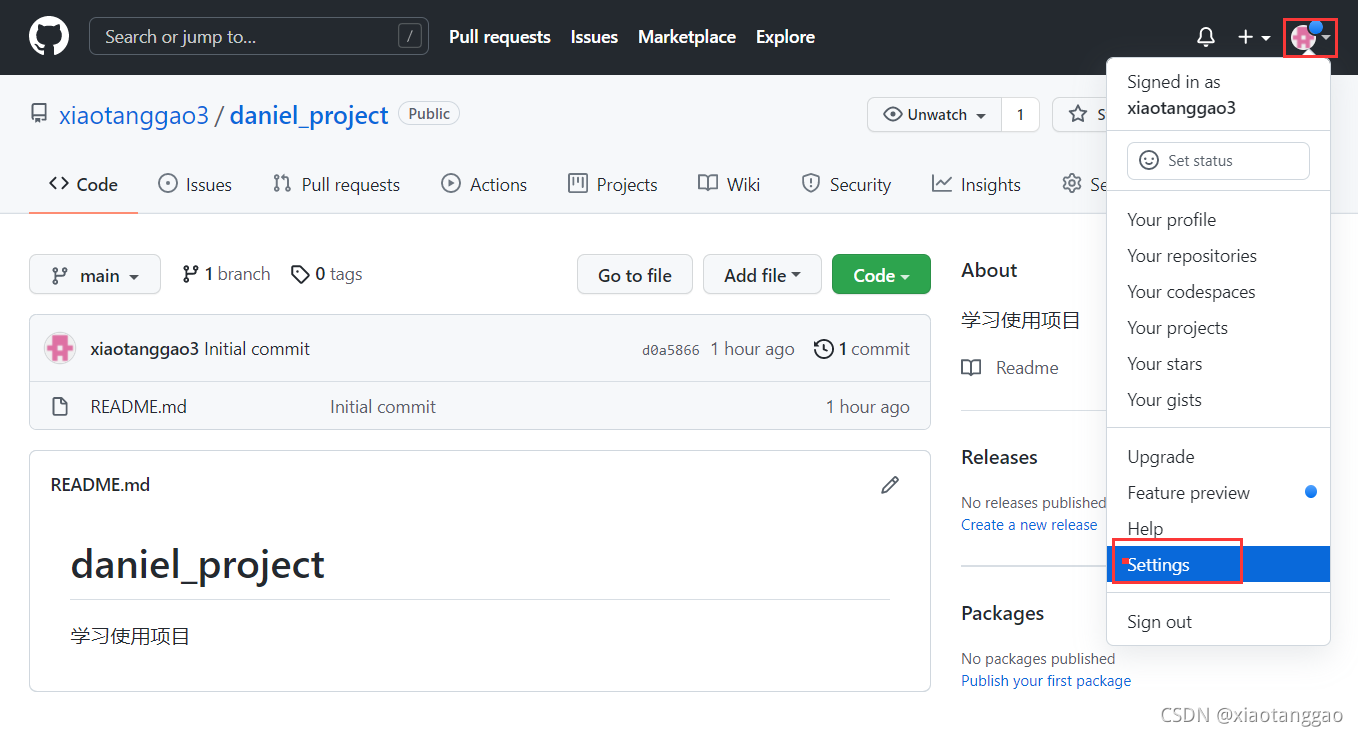Open Your projects menu item
Viewport: 1358px width, 736px height.
pyautogui.click(x=1218, y=328)
